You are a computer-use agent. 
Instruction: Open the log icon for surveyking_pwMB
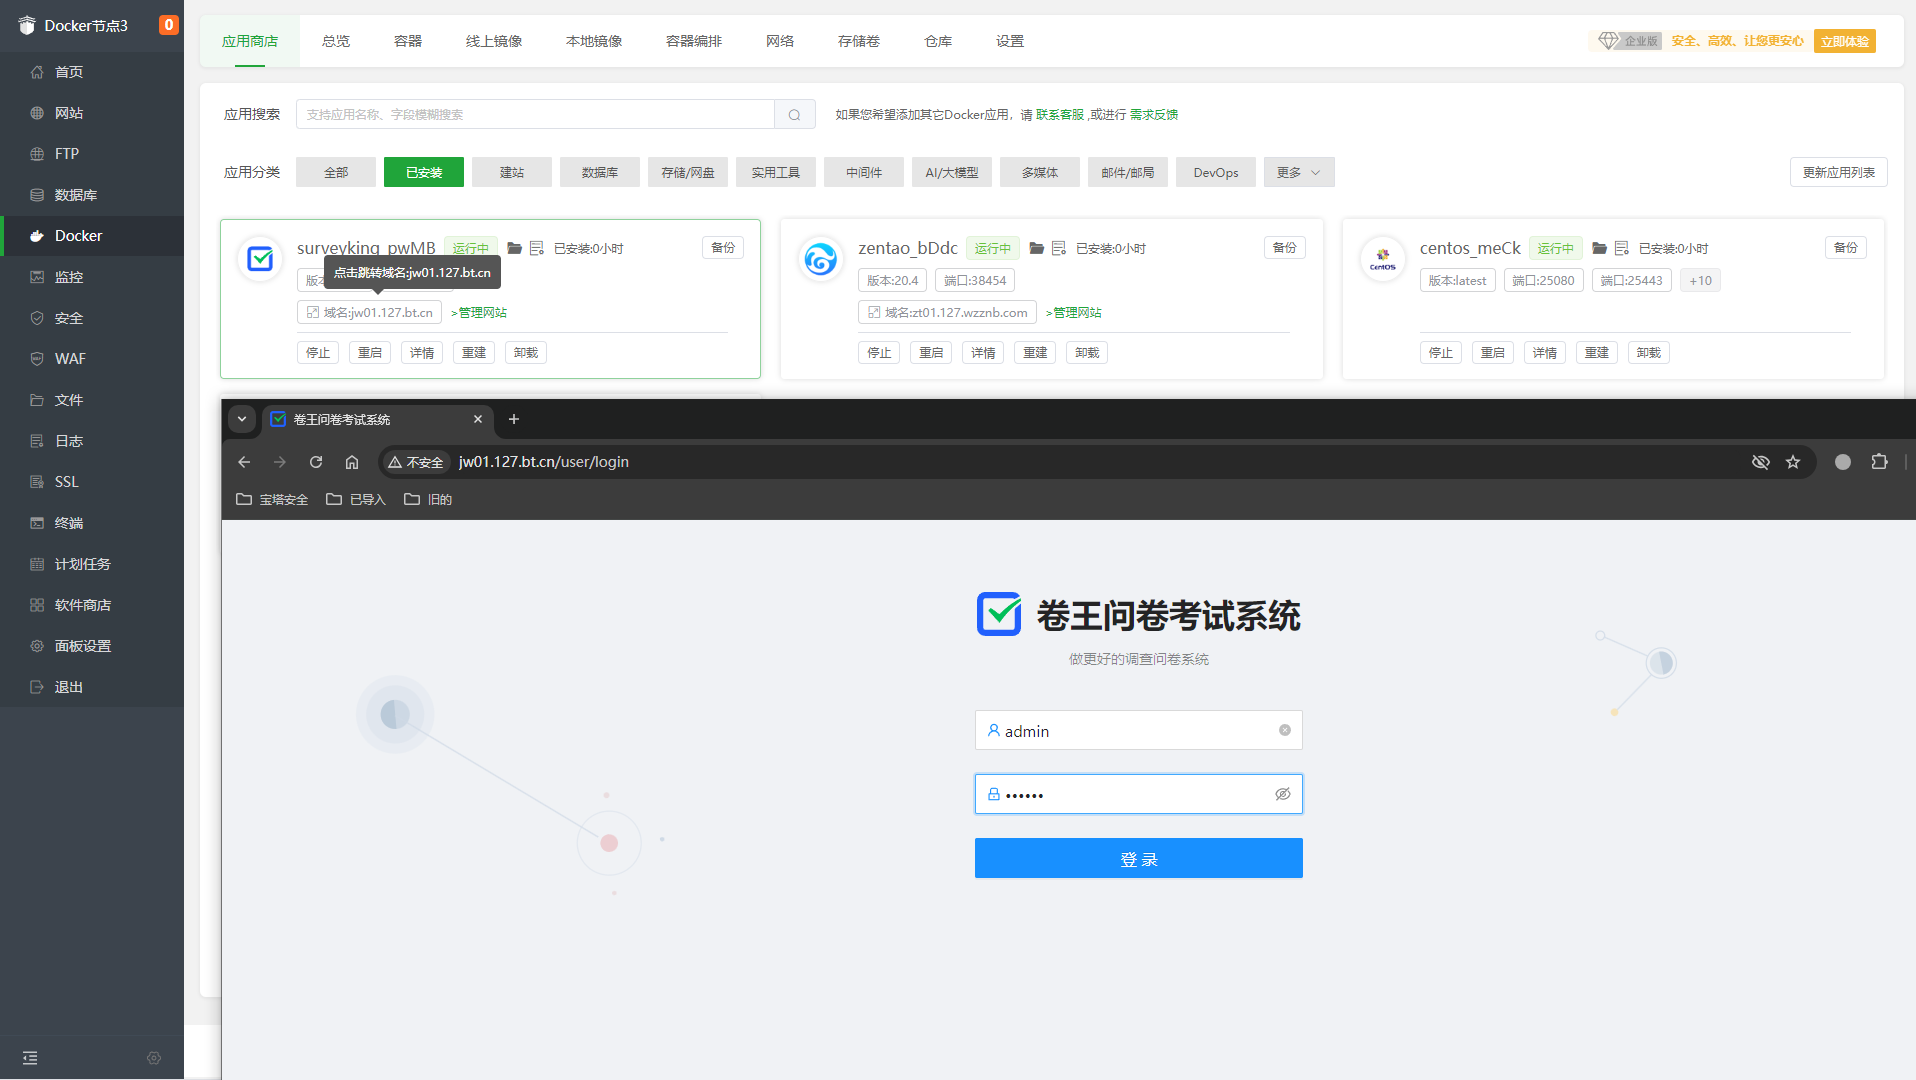pos(537,248)
